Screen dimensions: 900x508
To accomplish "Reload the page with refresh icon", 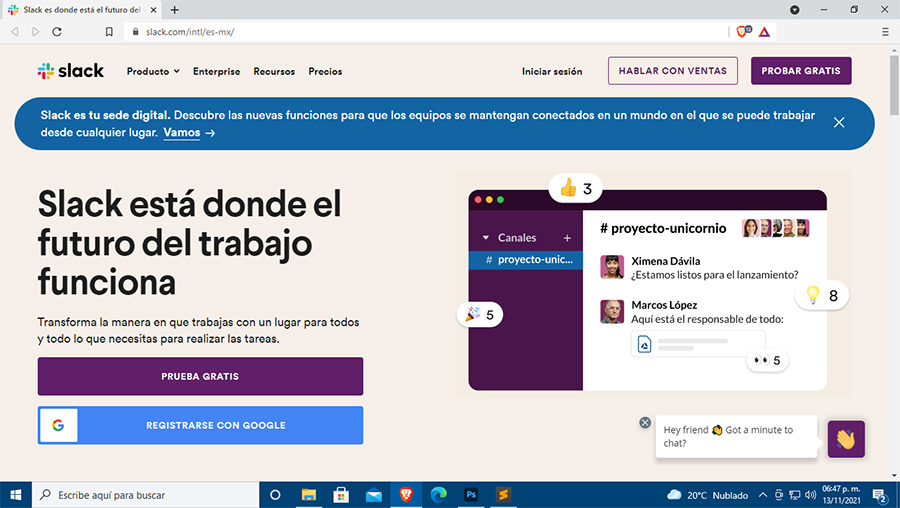I will click(57, 32).
